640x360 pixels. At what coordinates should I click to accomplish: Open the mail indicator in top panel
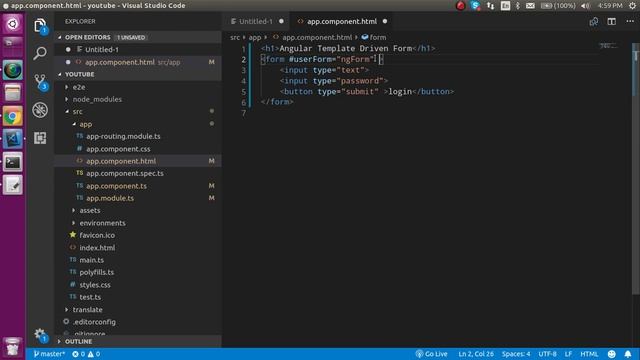[530, 6]
